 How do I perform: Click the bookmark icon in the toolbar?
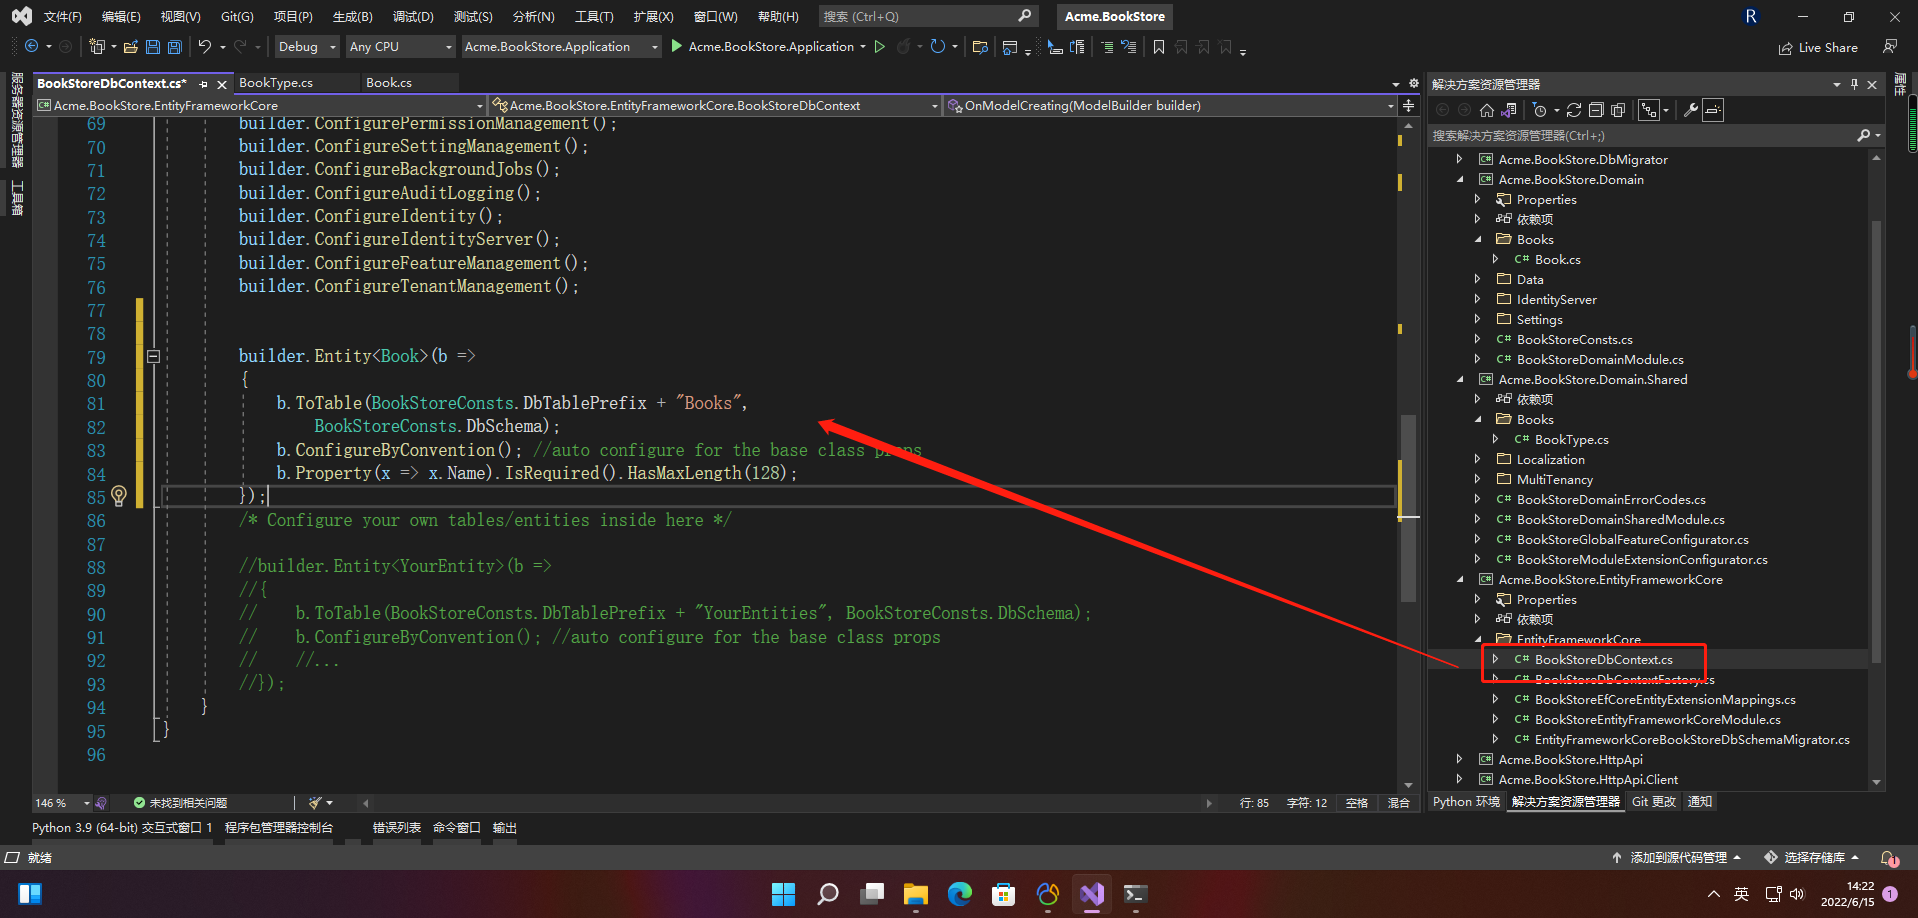point(1159,47)
